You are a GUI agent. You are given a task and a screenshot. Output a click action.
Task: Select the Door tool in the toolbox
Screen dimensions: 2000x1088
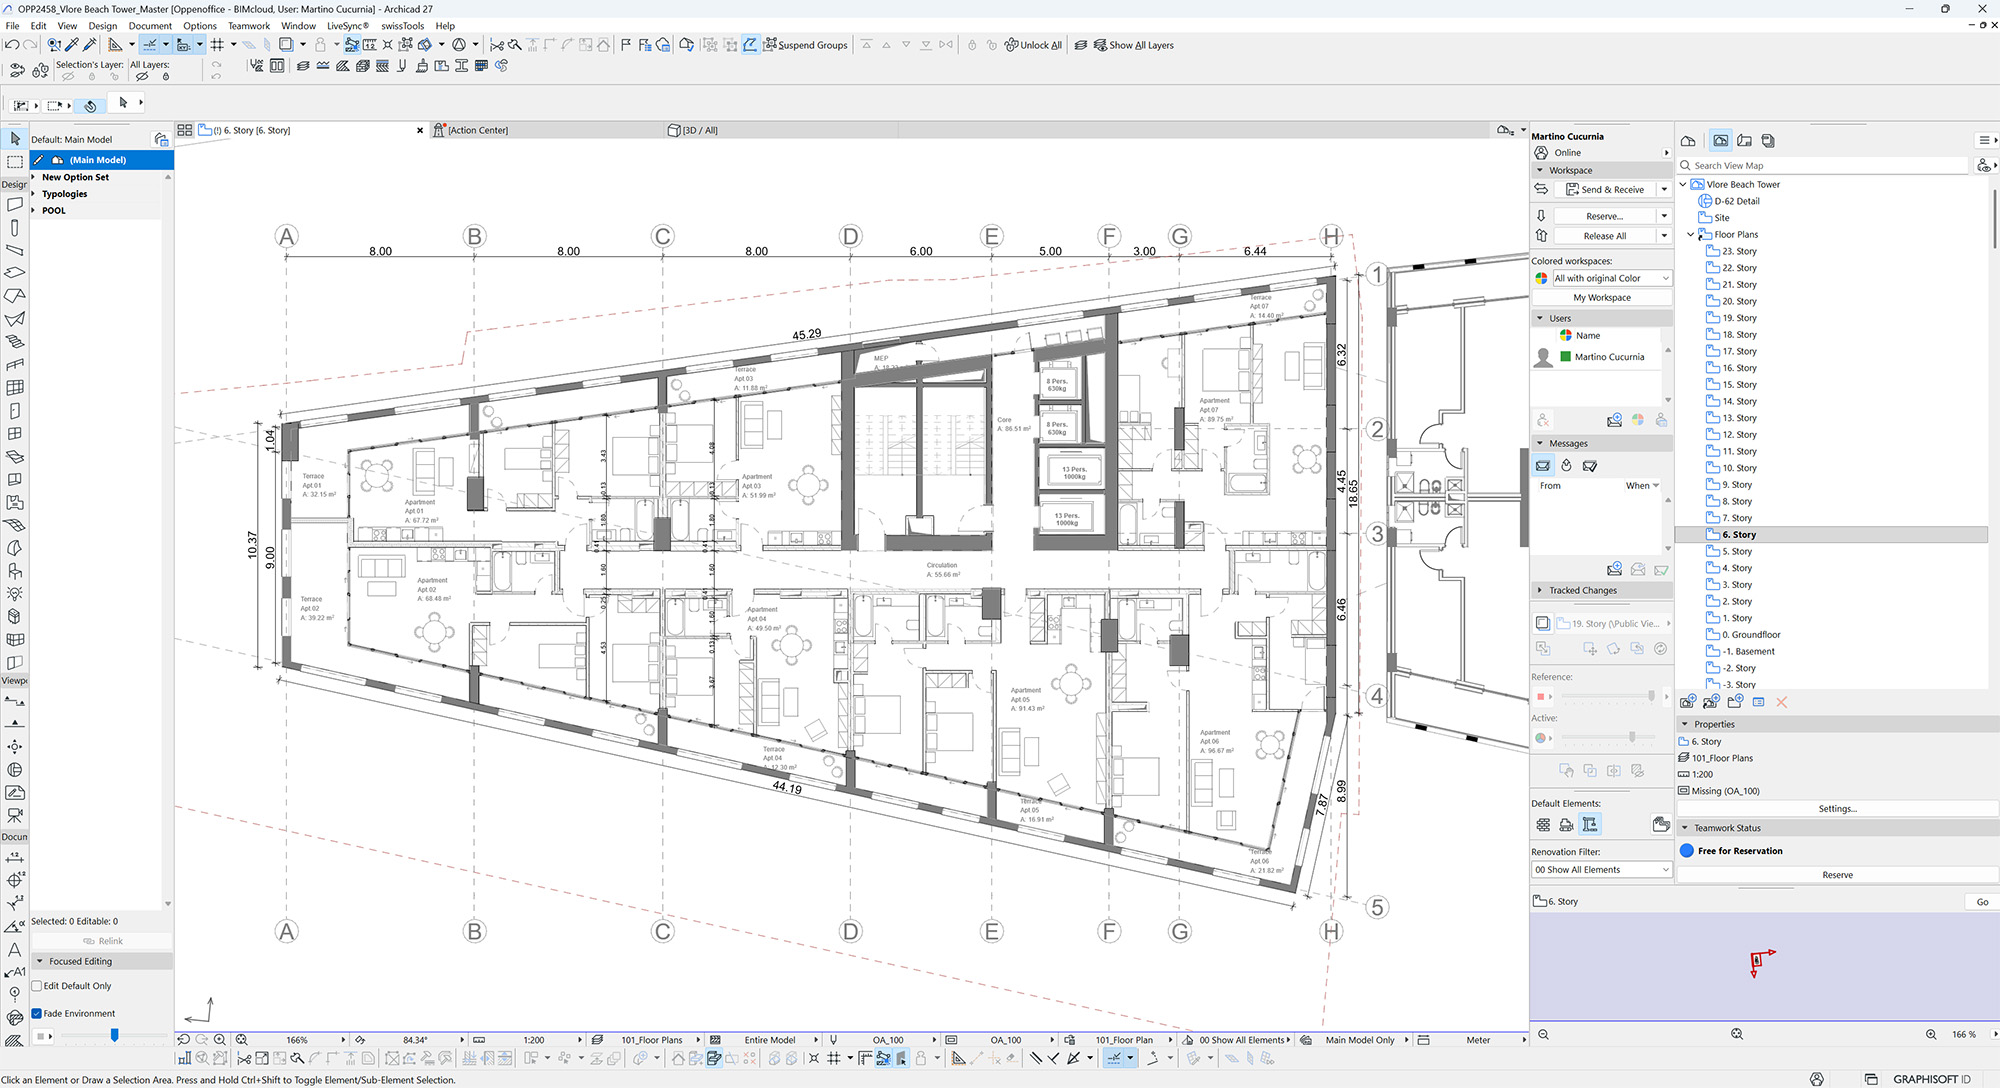15,411
